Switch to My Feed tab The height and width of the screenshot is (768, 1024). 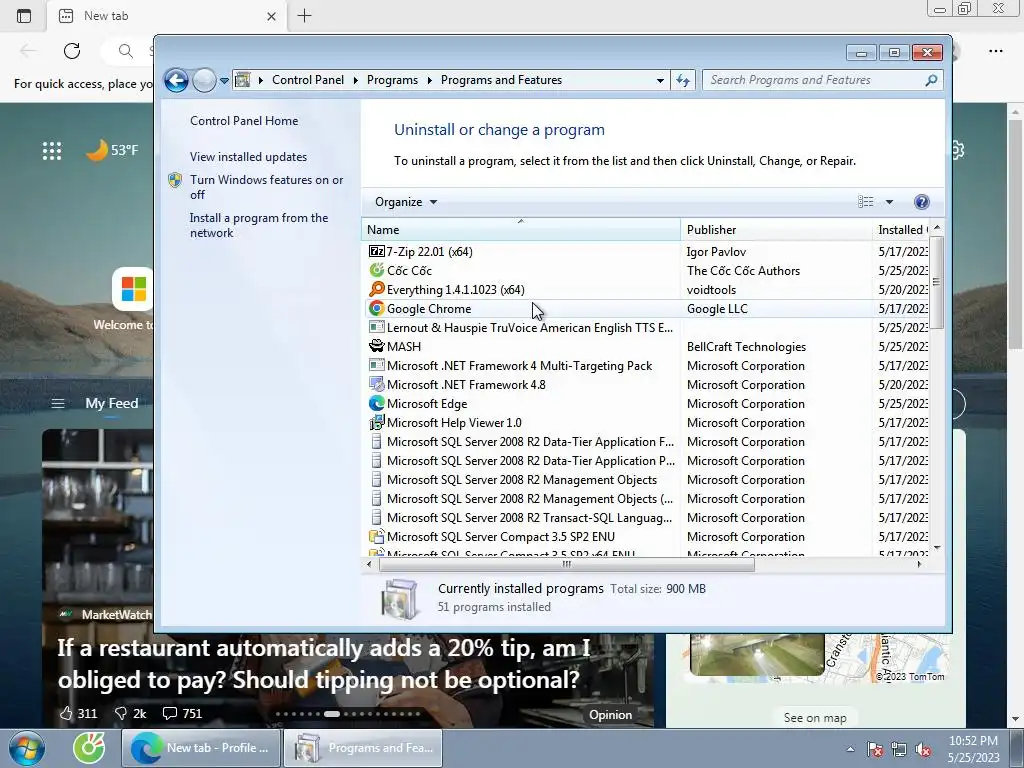coord(112,403)
